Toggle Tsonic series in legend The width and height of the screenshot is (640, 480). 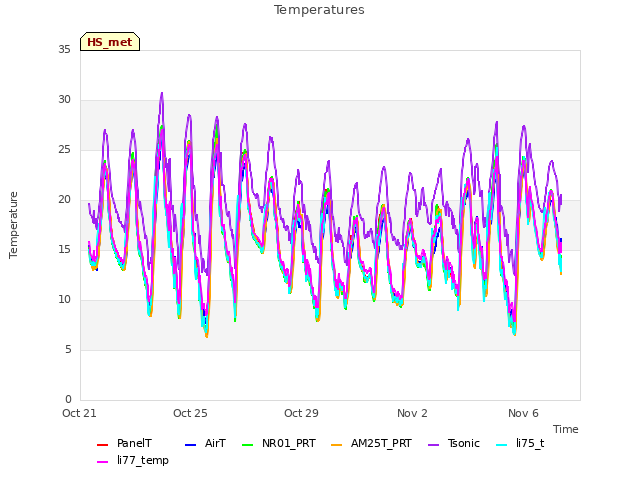[454, 444]
